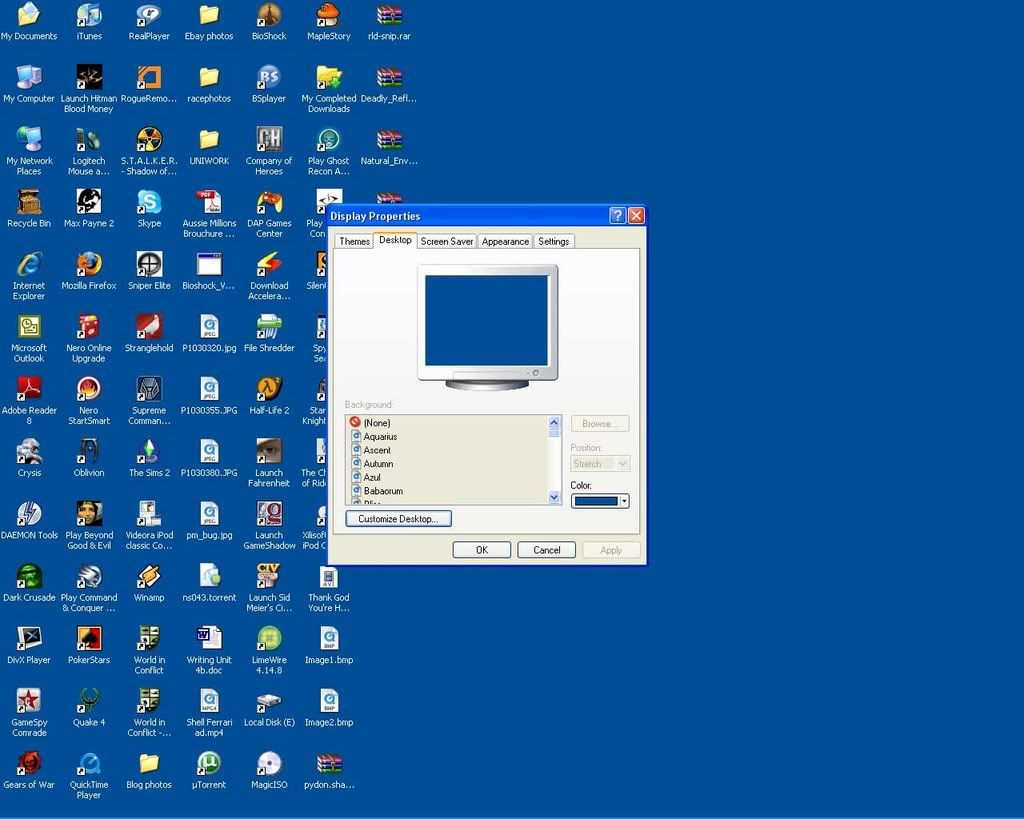Viewport: 1024px width, 819px height.
Task: Select the Winamp desktop shortcut
Action: 149,577
